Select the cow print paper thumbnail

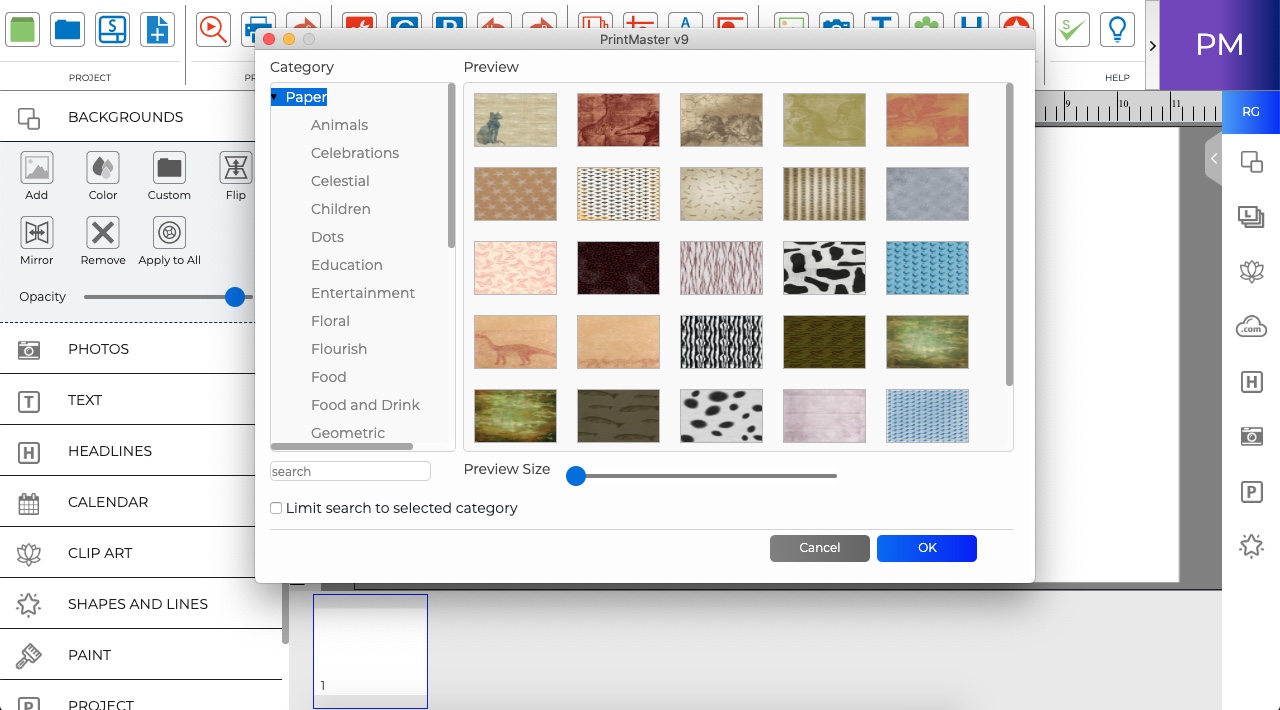coord(824,268)
